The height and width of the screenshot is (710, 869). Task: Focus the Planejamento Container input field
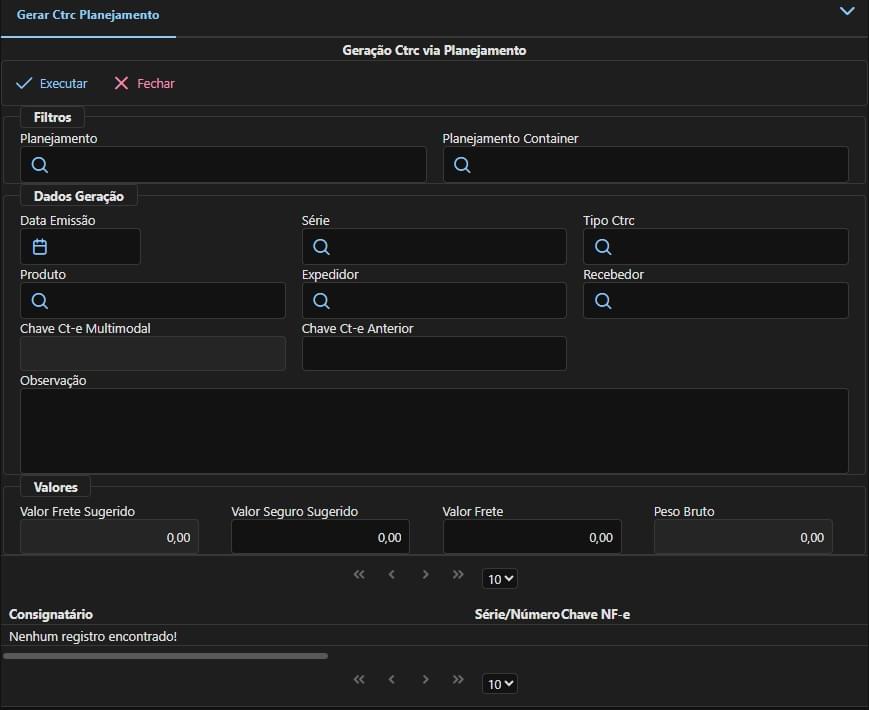coord(646,165)
